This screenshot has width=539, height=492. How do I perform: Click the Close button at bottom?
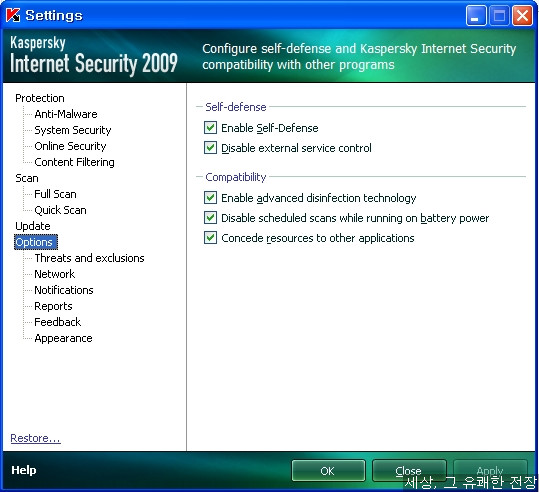tap(409, 471)
